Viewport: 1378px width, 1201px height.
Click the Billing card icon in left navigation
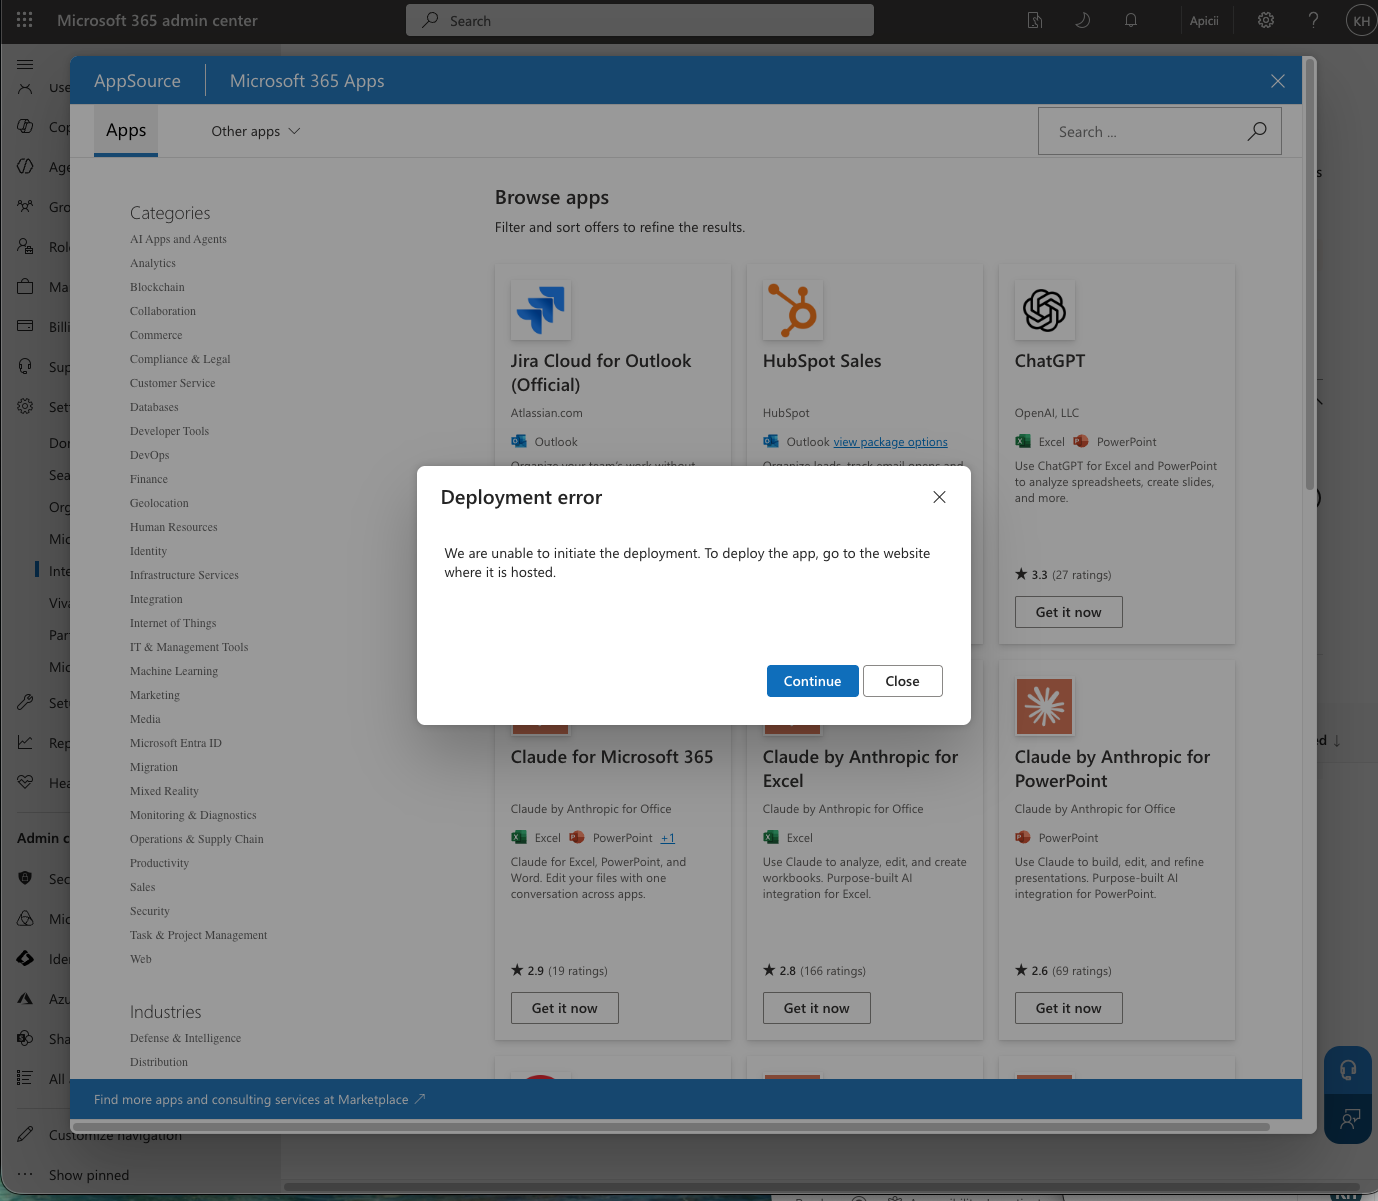click(25, 327)
